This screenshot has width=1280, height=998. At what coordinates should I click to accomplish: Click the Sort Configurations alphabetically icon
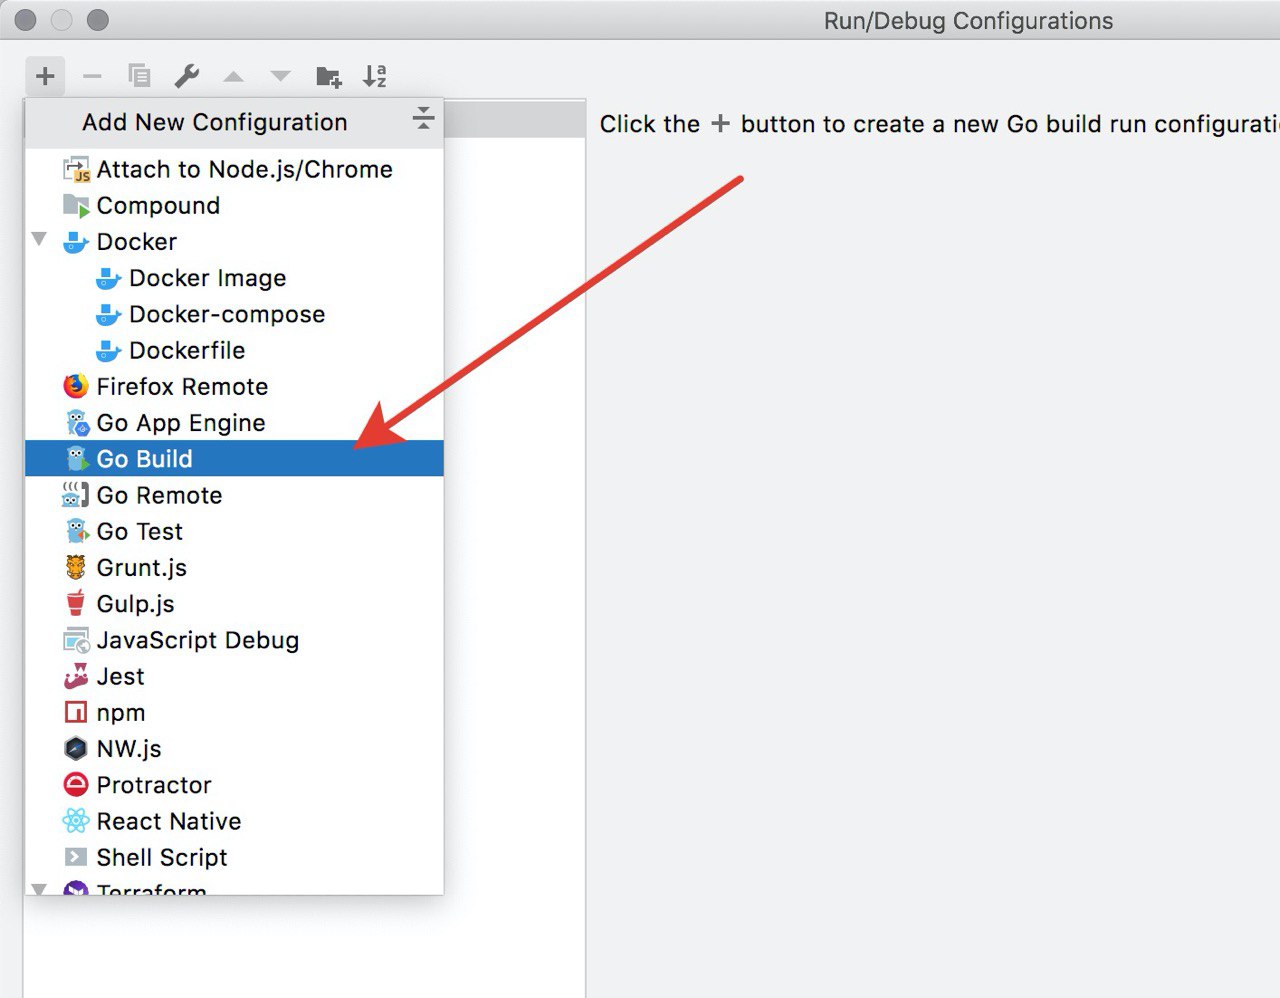pos(375,76)
